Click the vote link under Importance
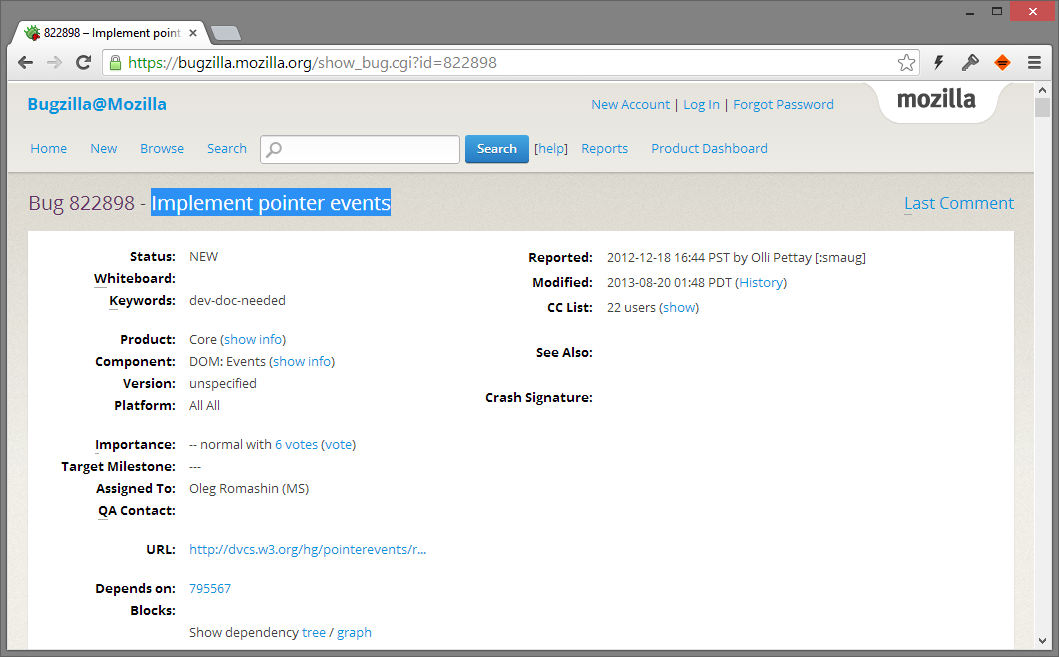Screen dimensions: 1059x657 pyautogui.click(x=338, y=445)
